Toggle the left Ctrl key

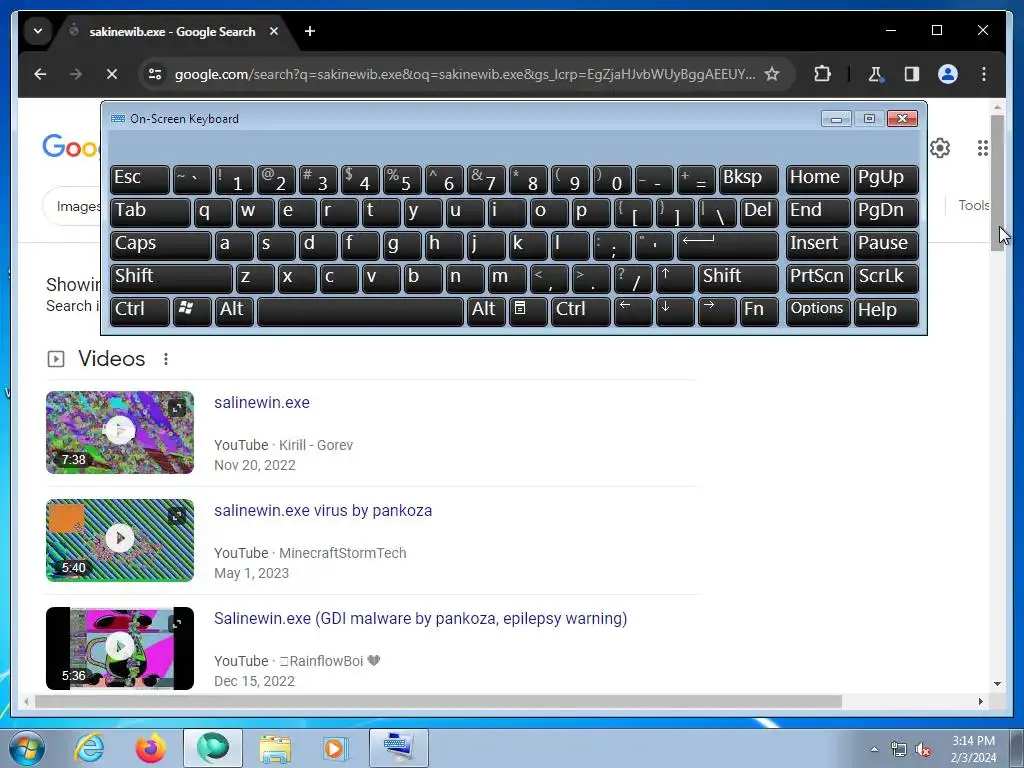coord(140,311)
